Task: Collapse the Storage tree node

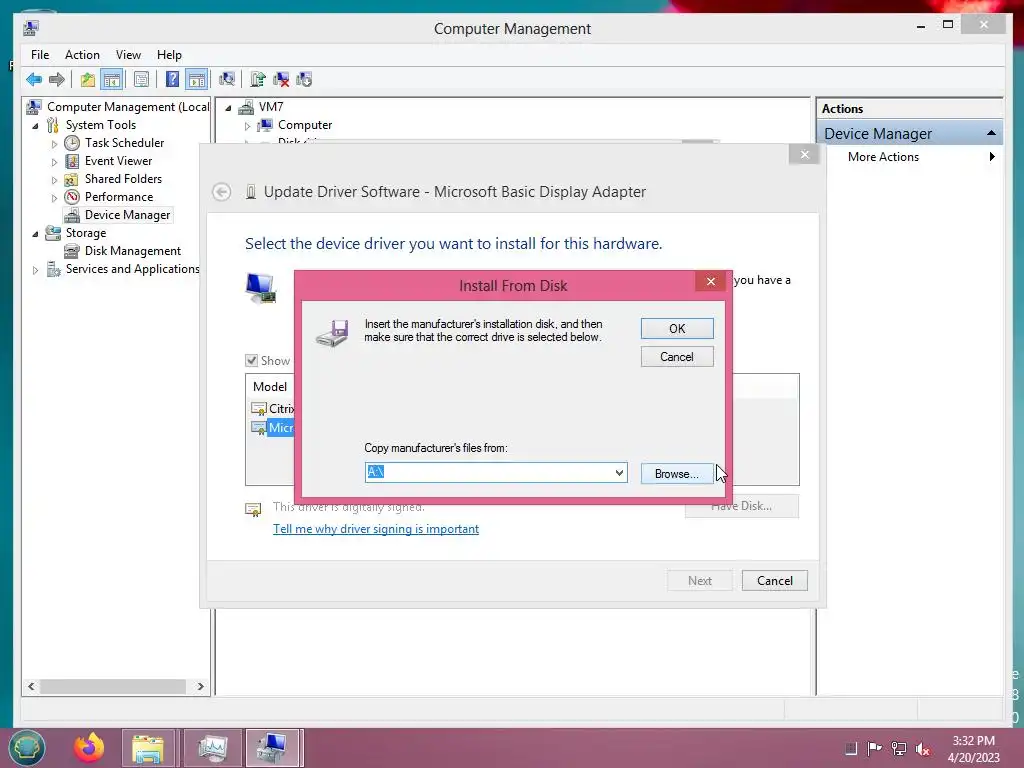Action: click(x=35, y=234)
